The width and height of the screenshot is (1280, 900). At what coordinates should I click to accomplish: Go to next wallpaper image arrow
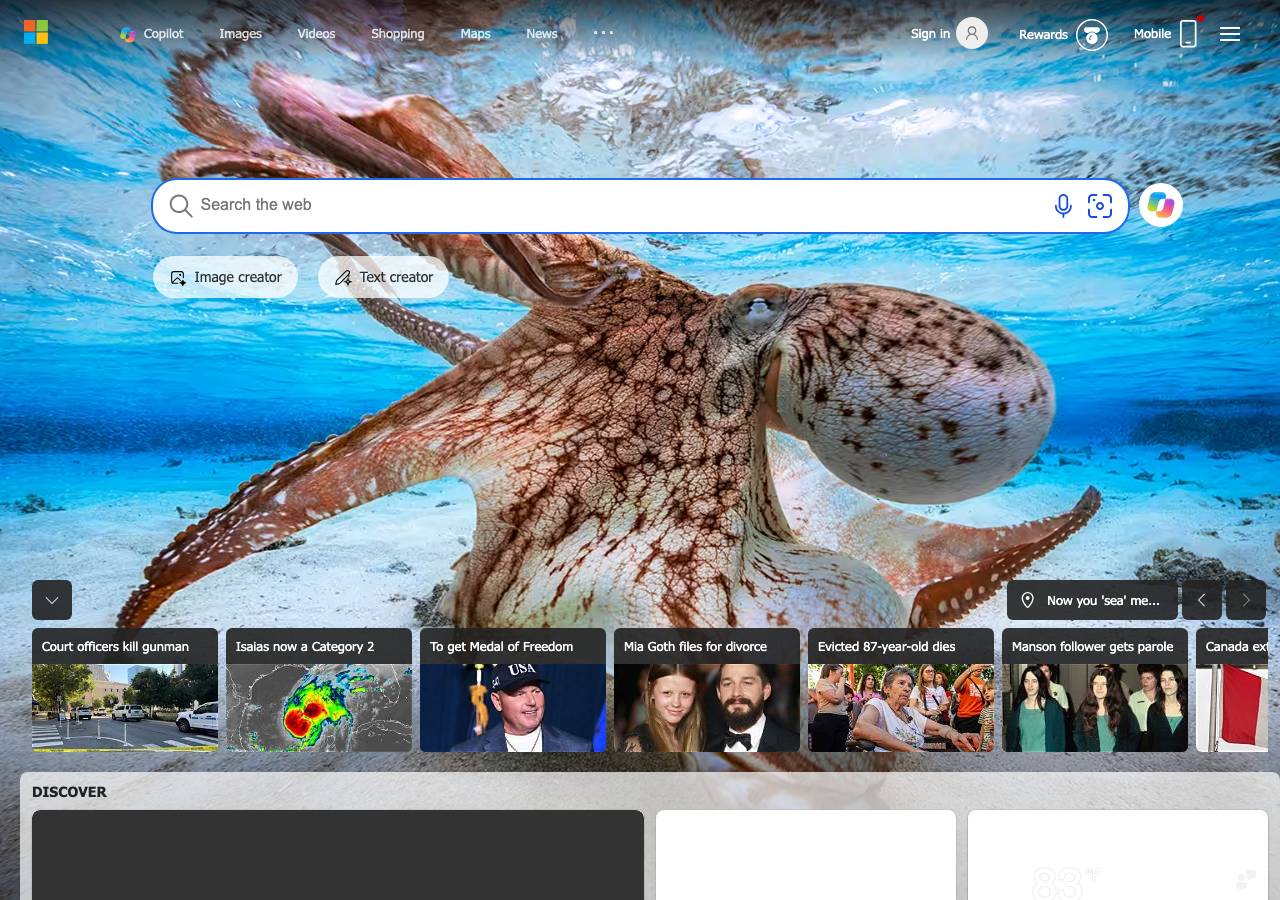[1246, 600]
